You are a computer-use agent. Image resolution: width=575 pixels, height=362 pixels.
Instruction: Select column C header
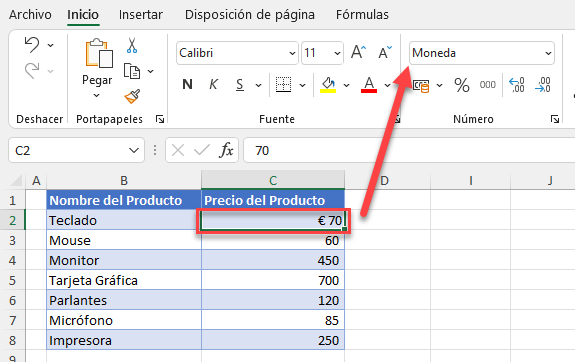(273, 180)
